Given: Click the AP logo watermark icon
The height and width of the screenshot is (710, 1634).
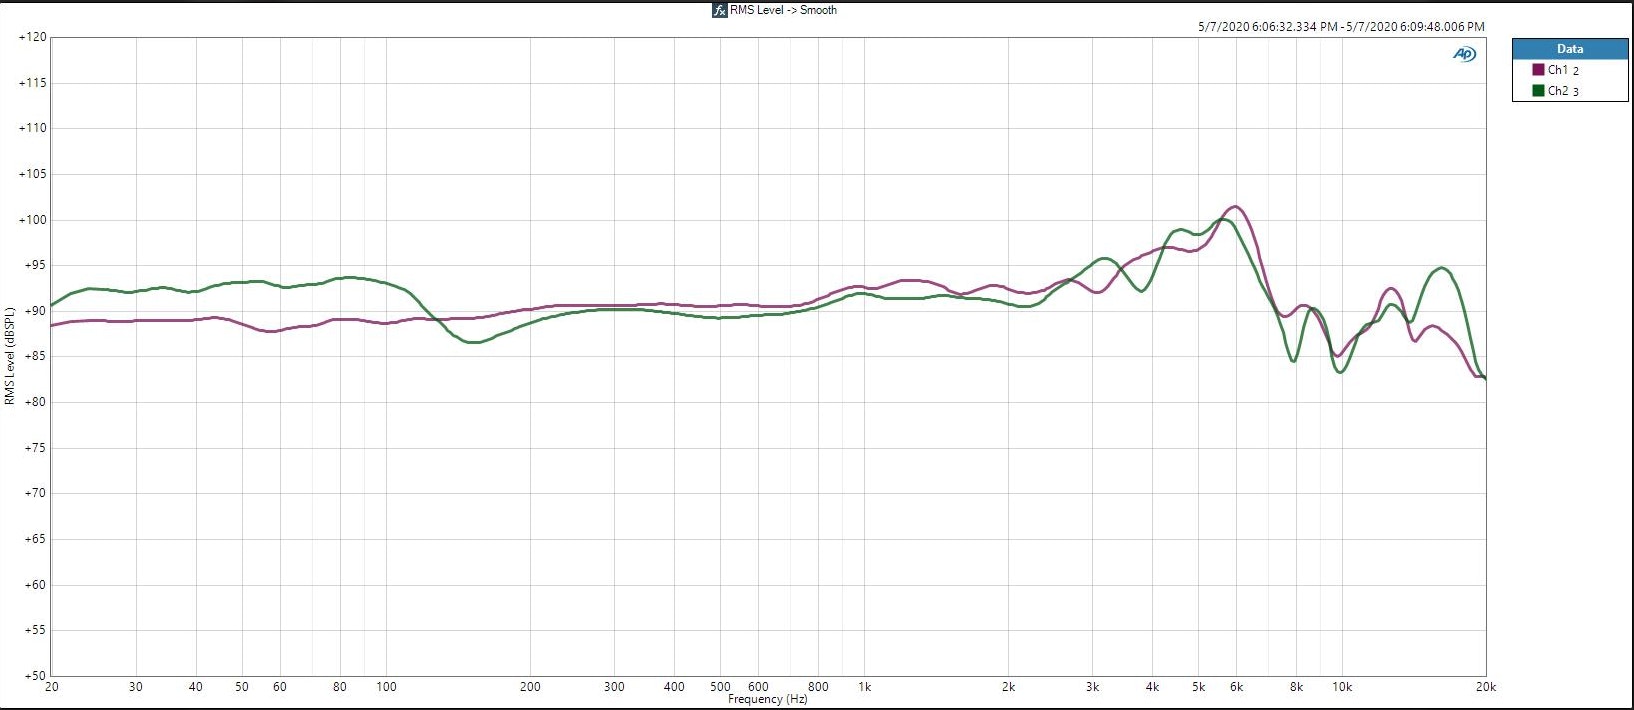Looking at the screenshot, I should point(1463,54).
